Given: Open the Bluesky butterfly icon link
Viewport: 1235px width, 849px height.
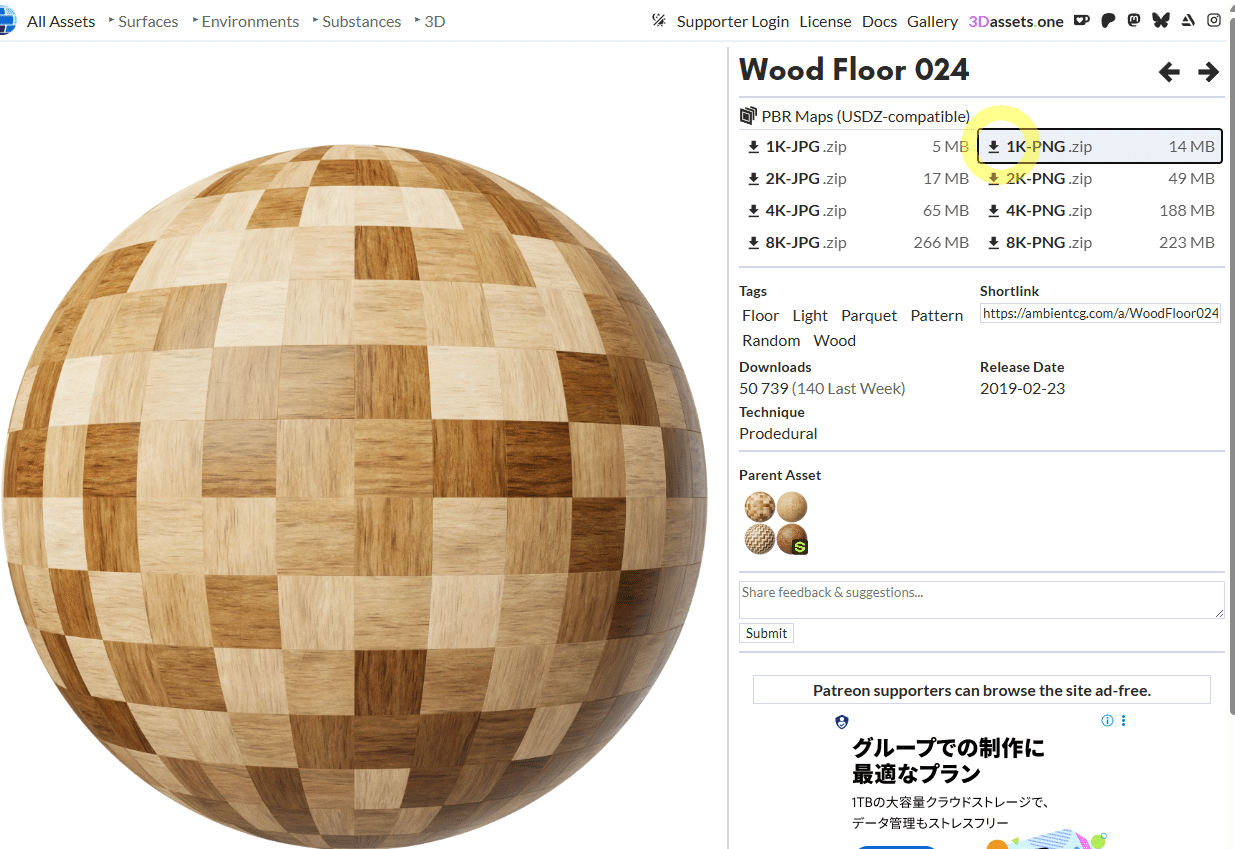Looking at the screenshot, I should tap(1160, 21).
